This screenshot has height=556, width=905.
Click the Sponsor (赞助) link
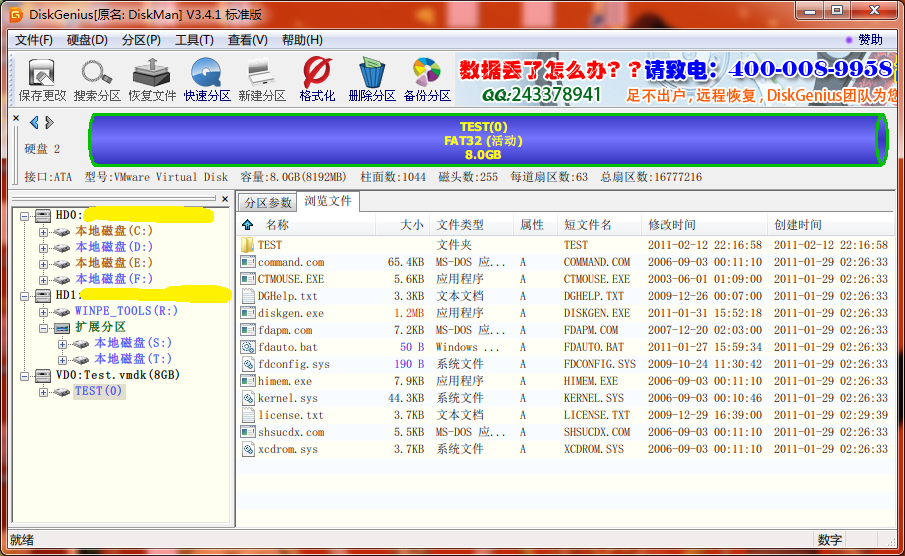tap(870, 40)
